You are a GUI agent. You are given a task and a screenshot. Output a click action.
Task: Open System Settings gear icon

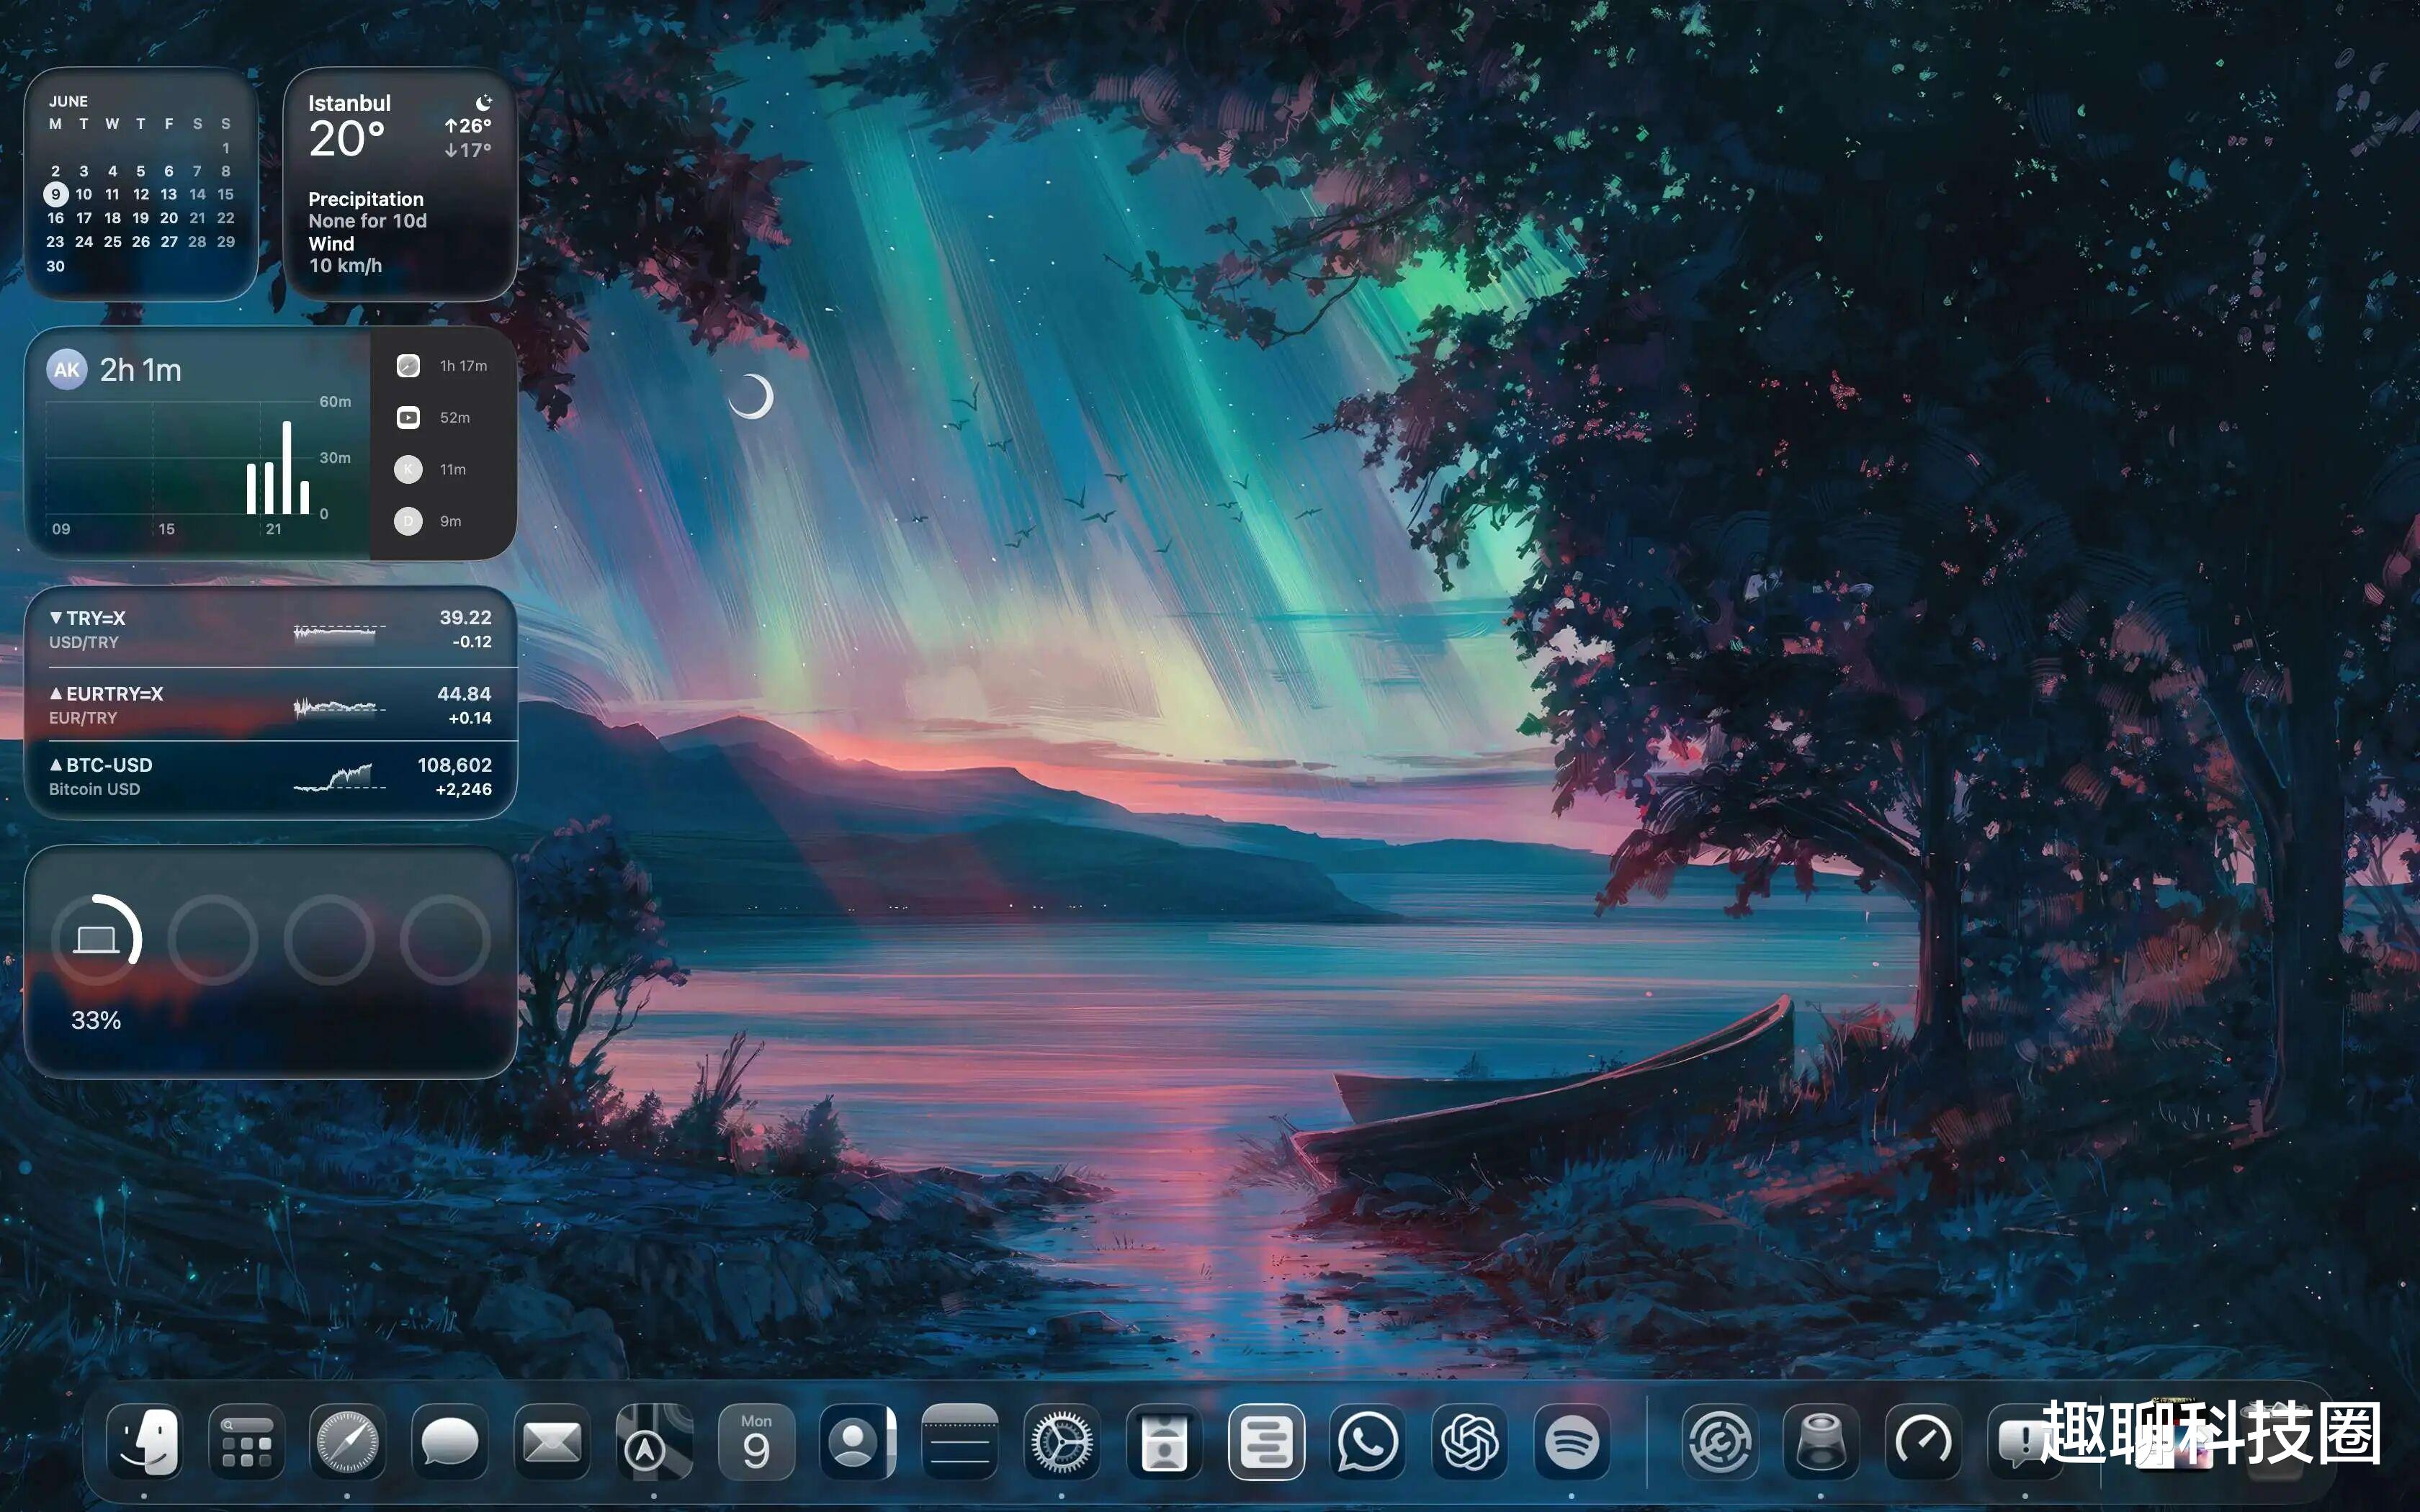click(1061, 1442)
